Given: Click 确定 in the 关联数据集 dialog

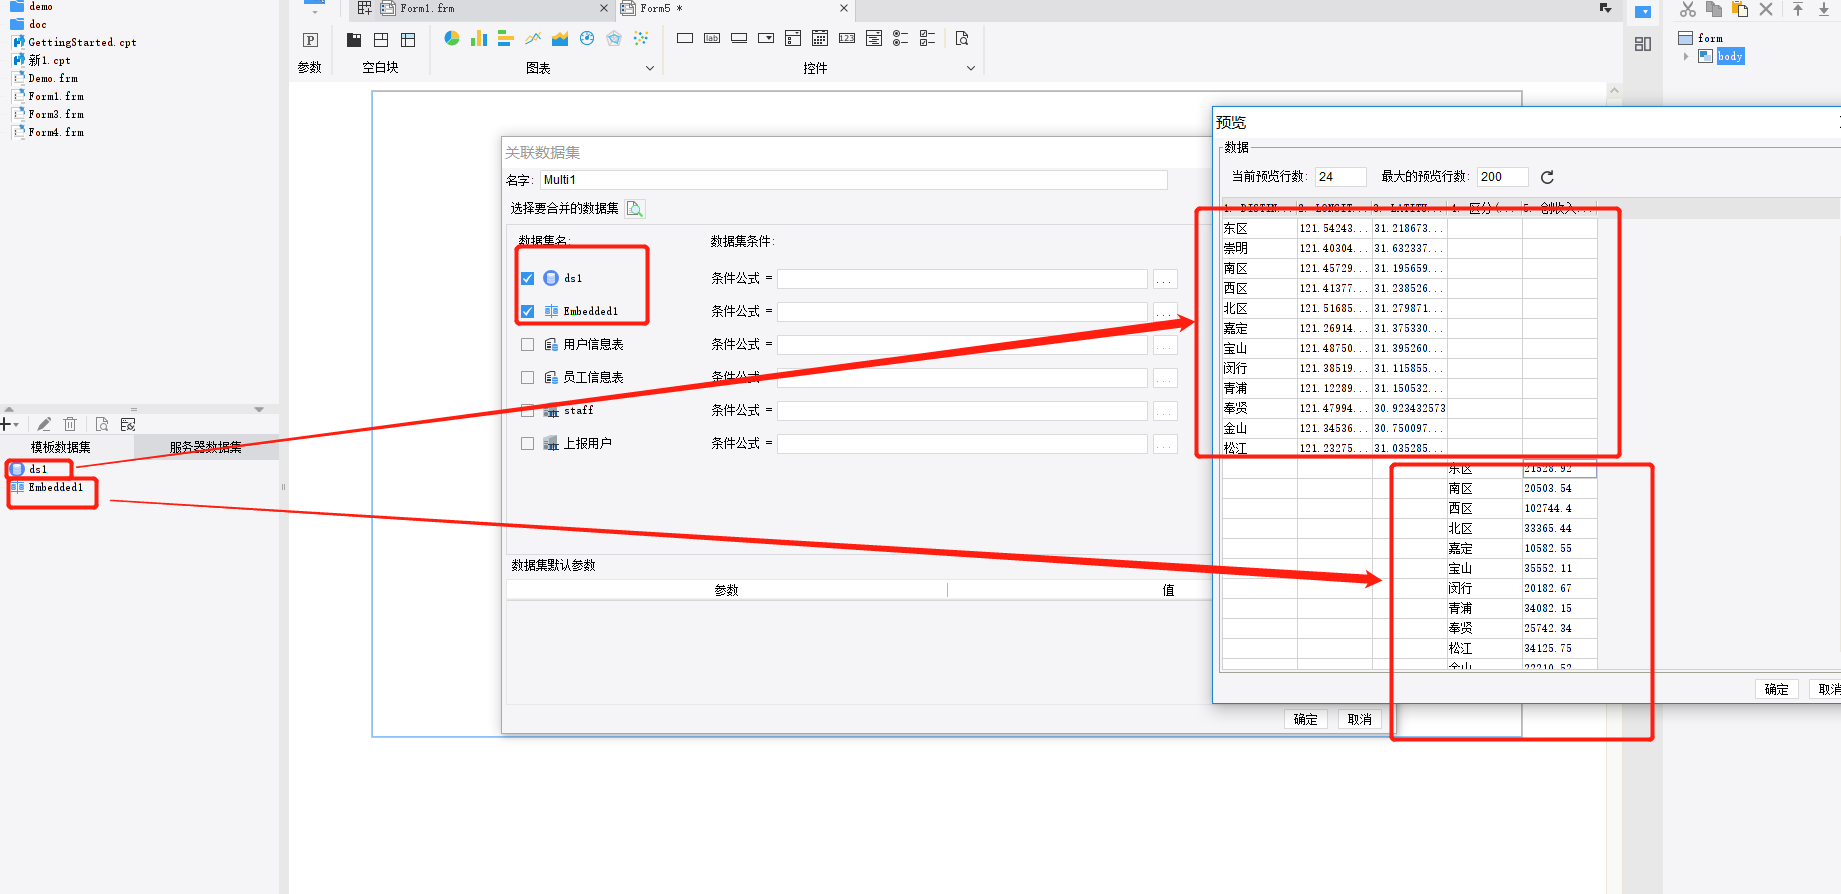Looking at the screenshot, I should point(1305,719).
